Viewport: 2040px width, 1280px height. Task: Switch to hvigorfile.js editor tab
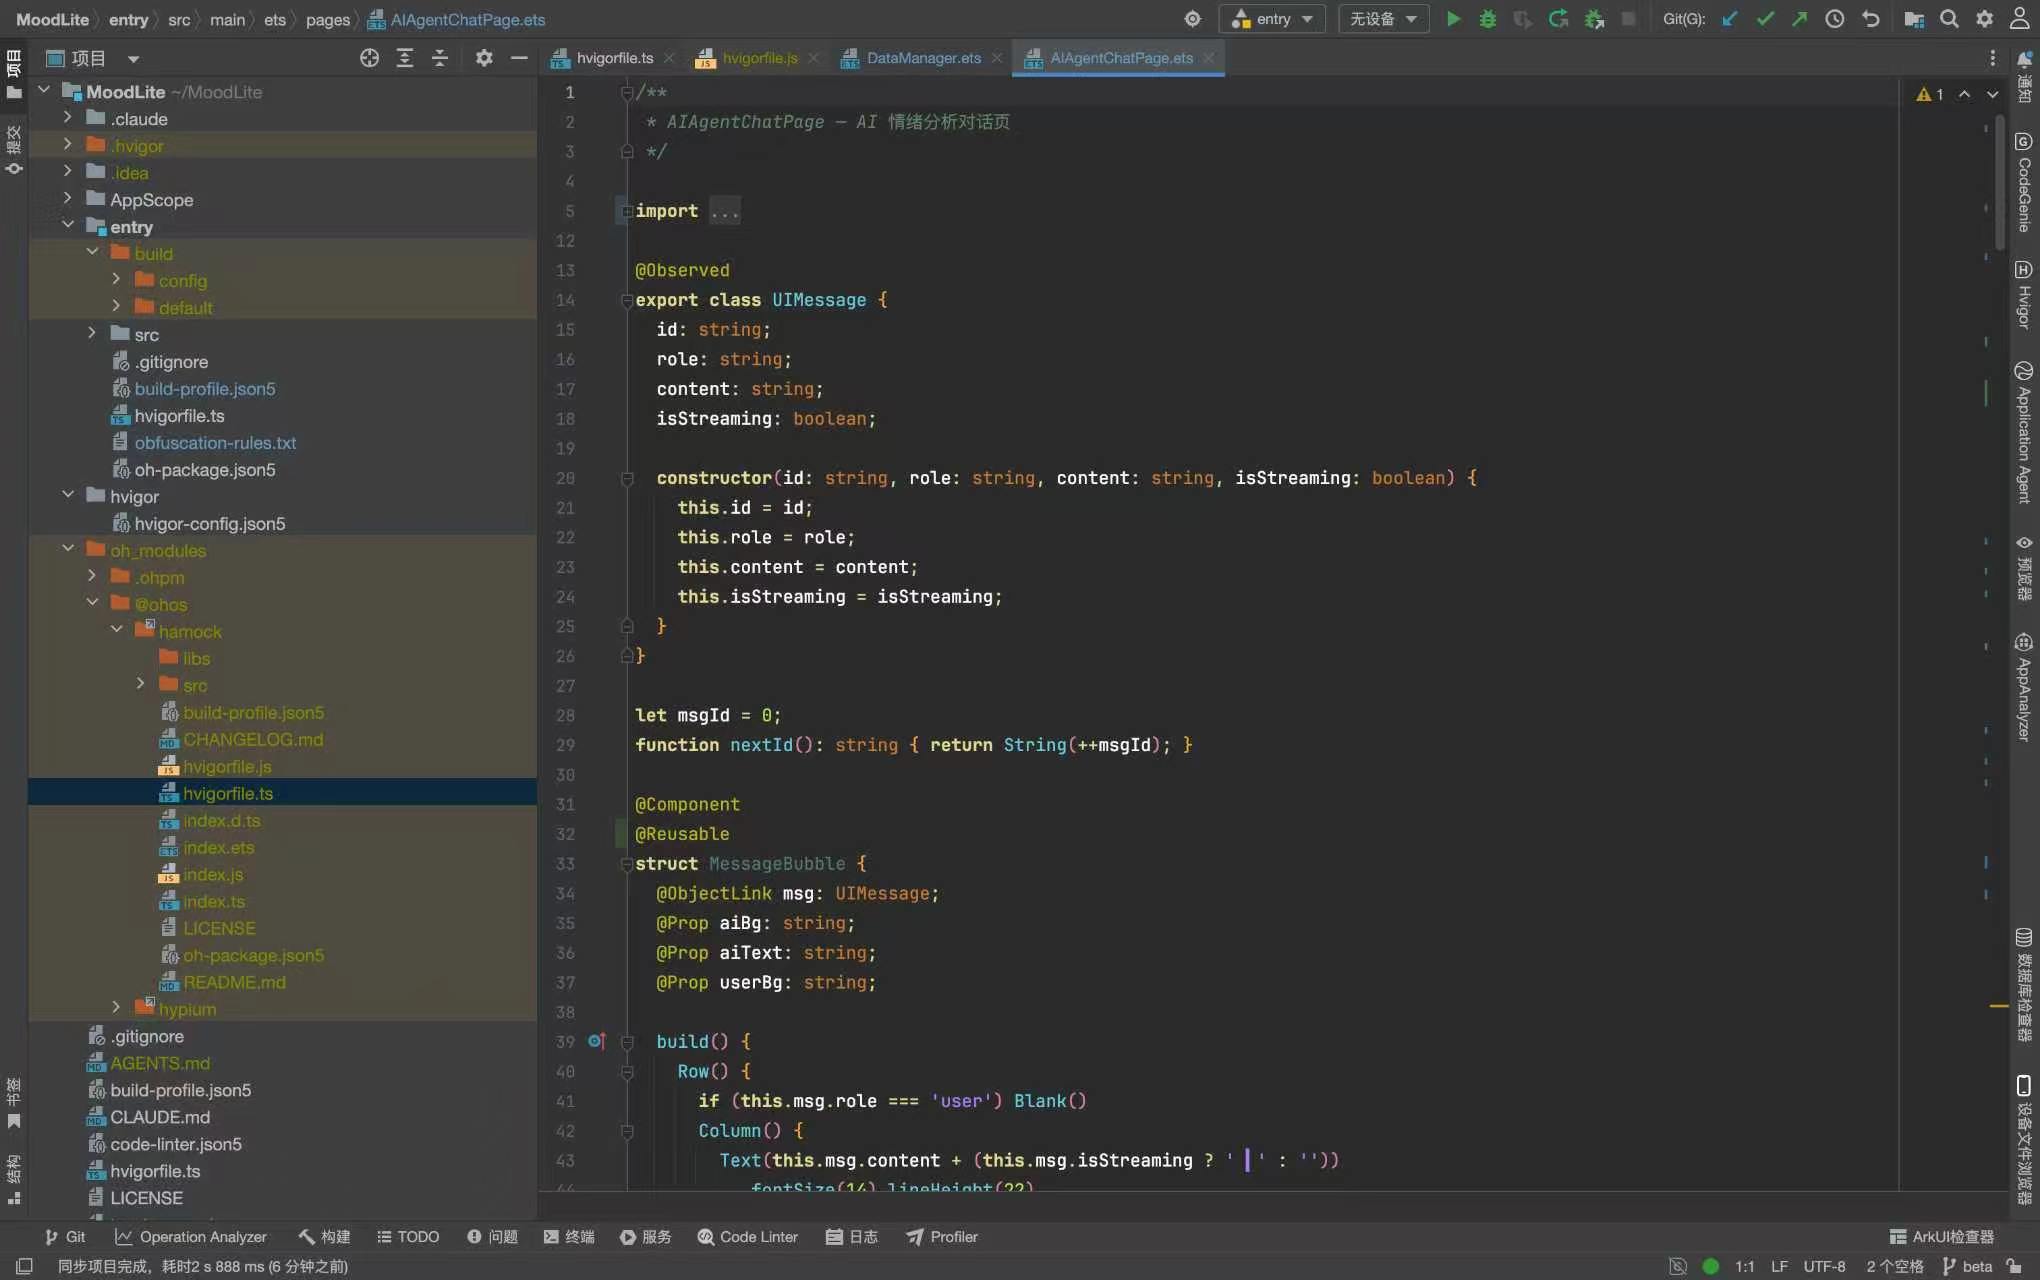coord(758,58)
